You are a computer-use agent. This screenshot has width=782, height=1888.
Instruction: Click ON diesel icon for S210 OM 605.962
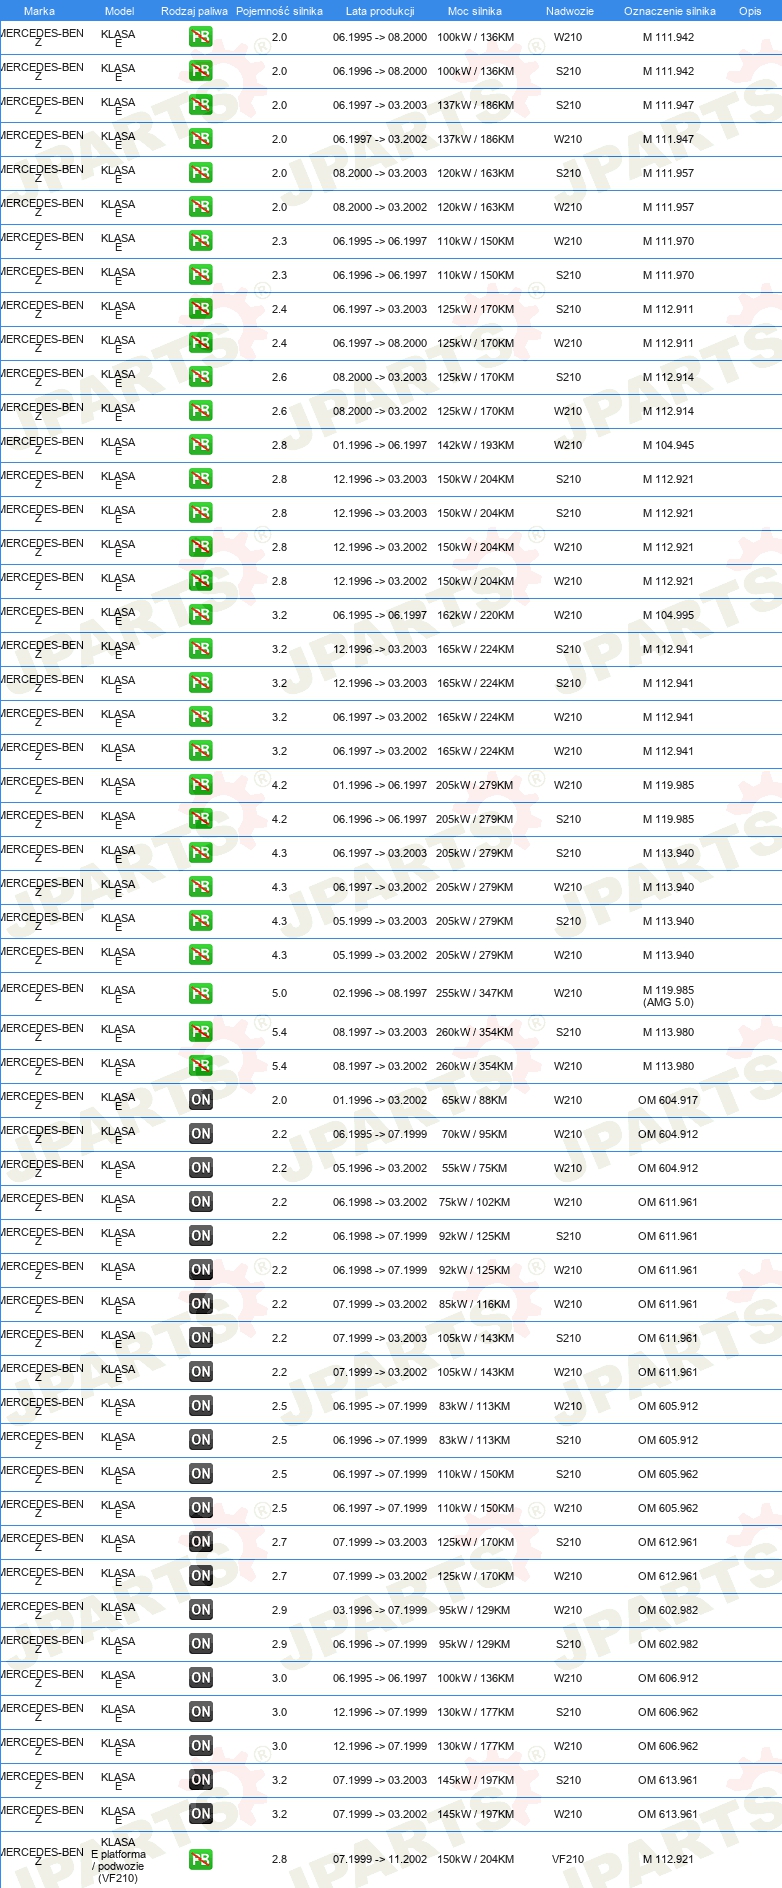click(x=201, y=1474)
